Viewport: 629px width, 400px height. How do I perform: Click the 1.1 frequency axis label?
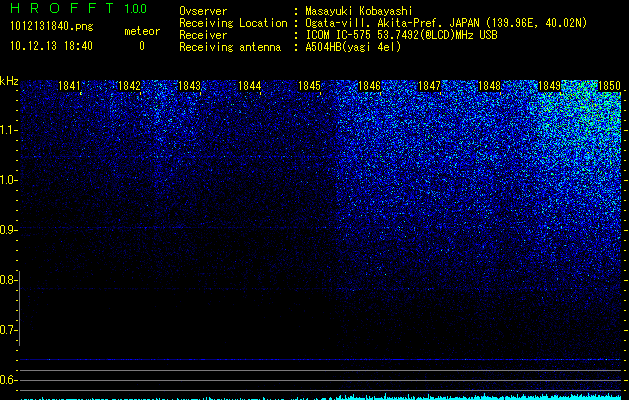(x=8, y=130)
